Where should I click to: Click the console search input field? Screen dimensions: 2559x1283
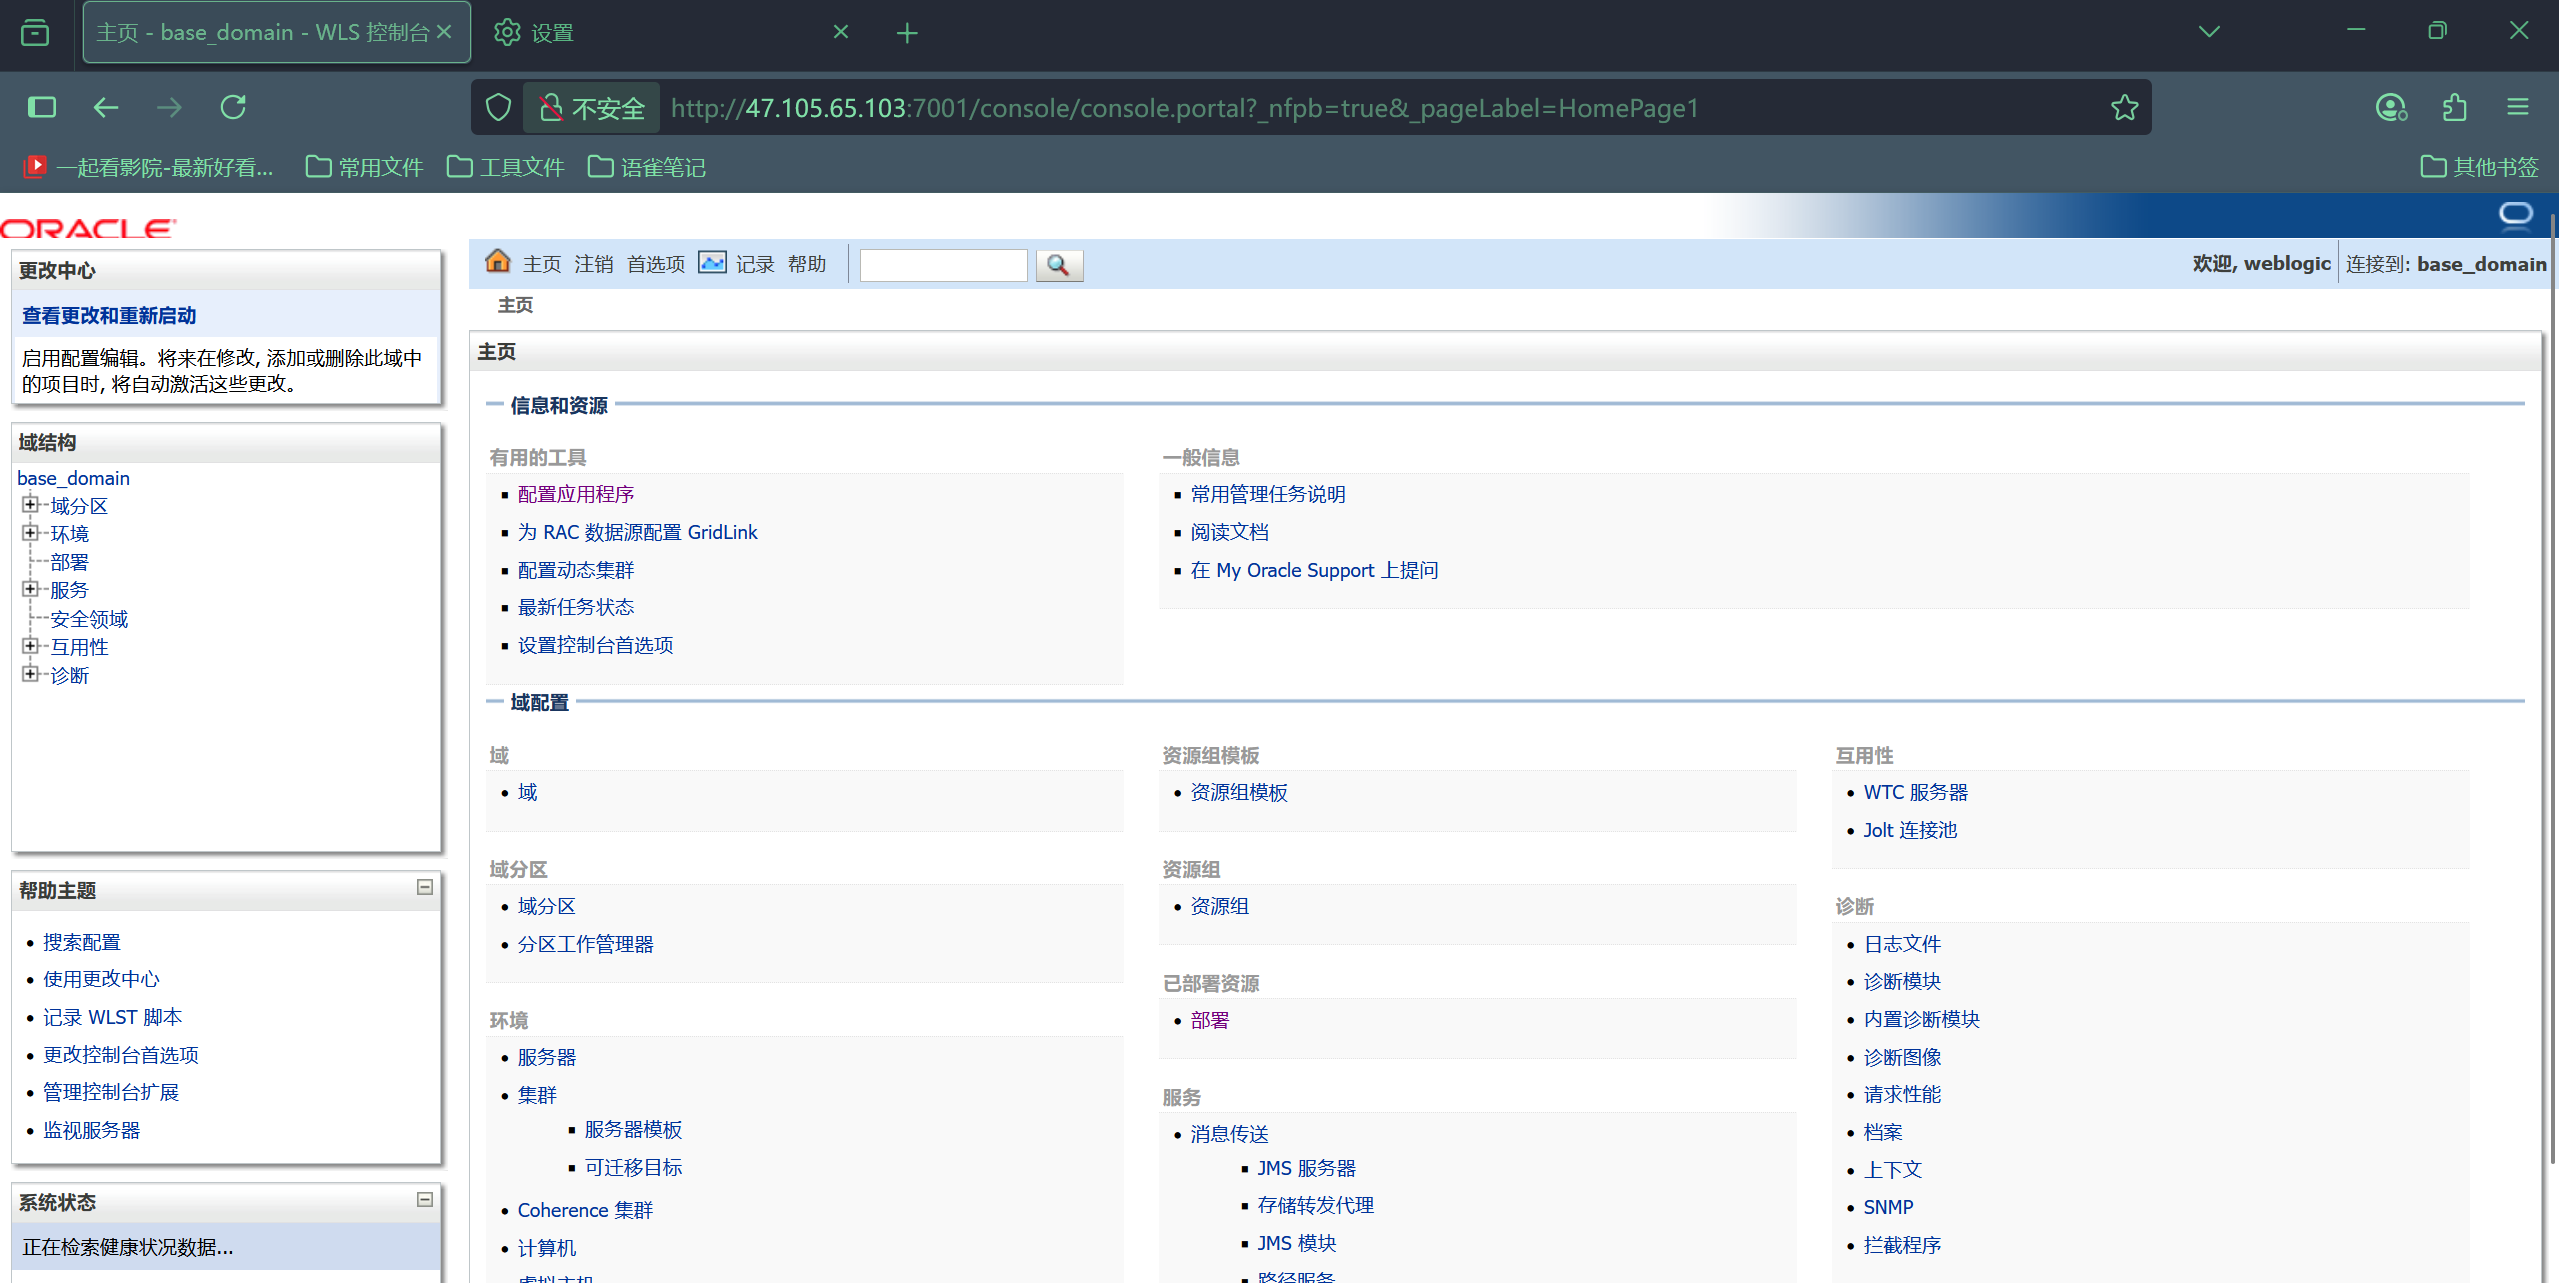pyautogui.click(x=943, y=265)
